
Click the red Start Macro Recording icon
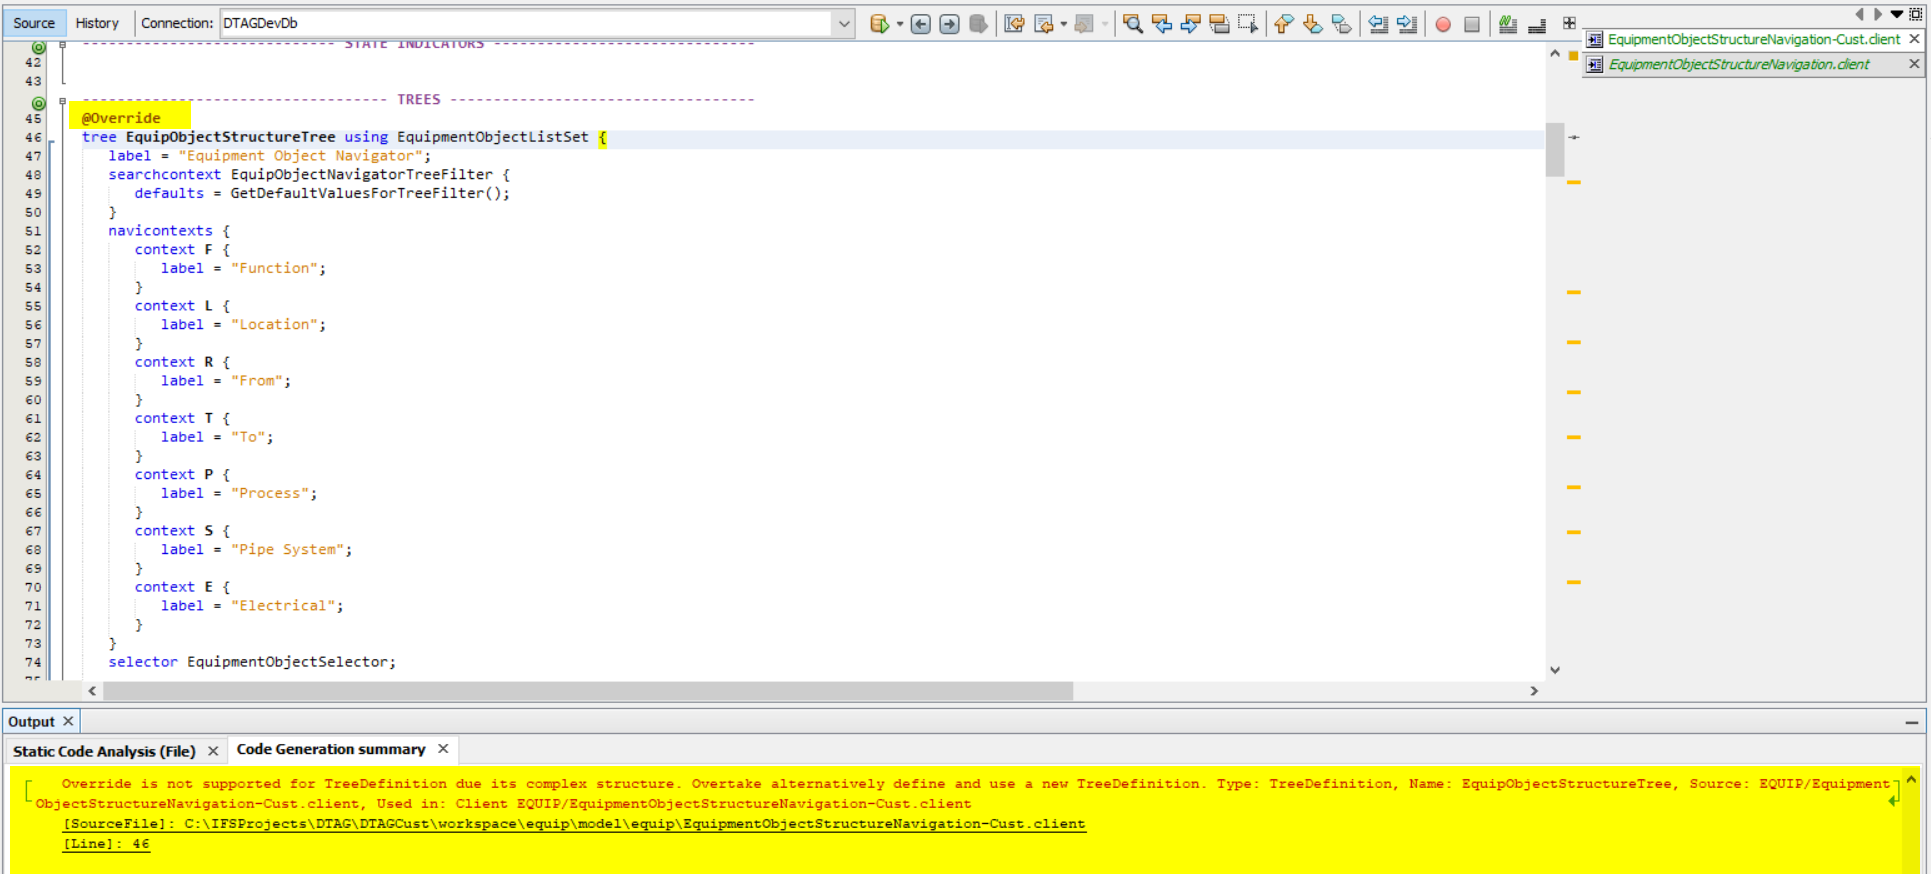coord(1442,24)
